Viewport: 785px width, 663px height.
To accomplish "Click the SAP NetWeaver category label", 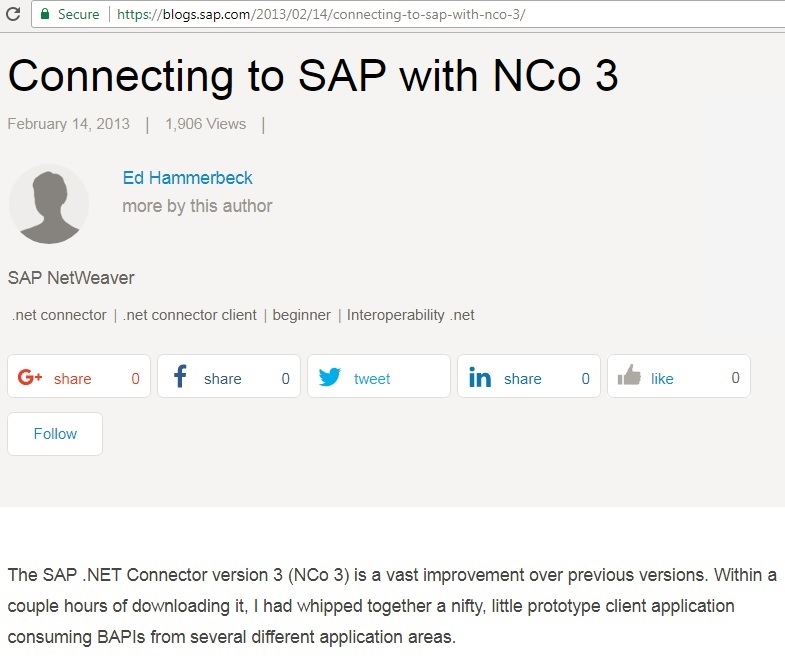I will pos(70,278).
